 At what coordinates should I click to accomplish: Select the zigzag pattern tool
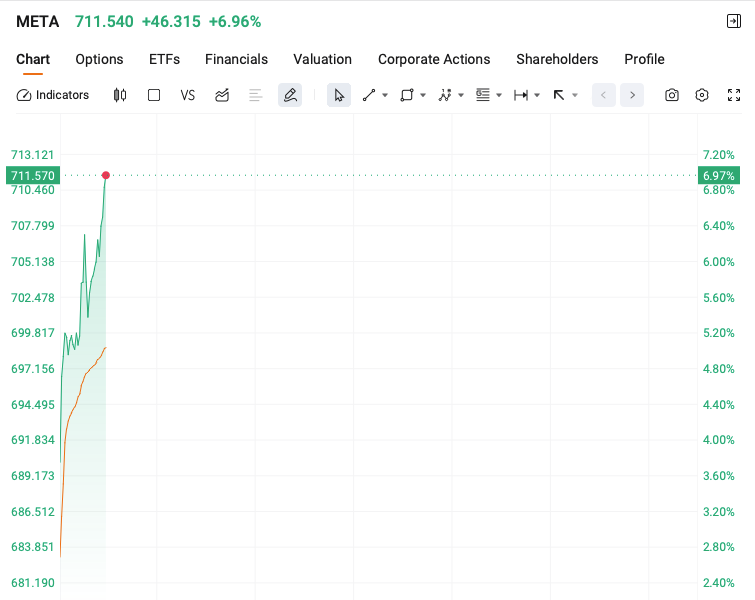click(x=445, y=95)
